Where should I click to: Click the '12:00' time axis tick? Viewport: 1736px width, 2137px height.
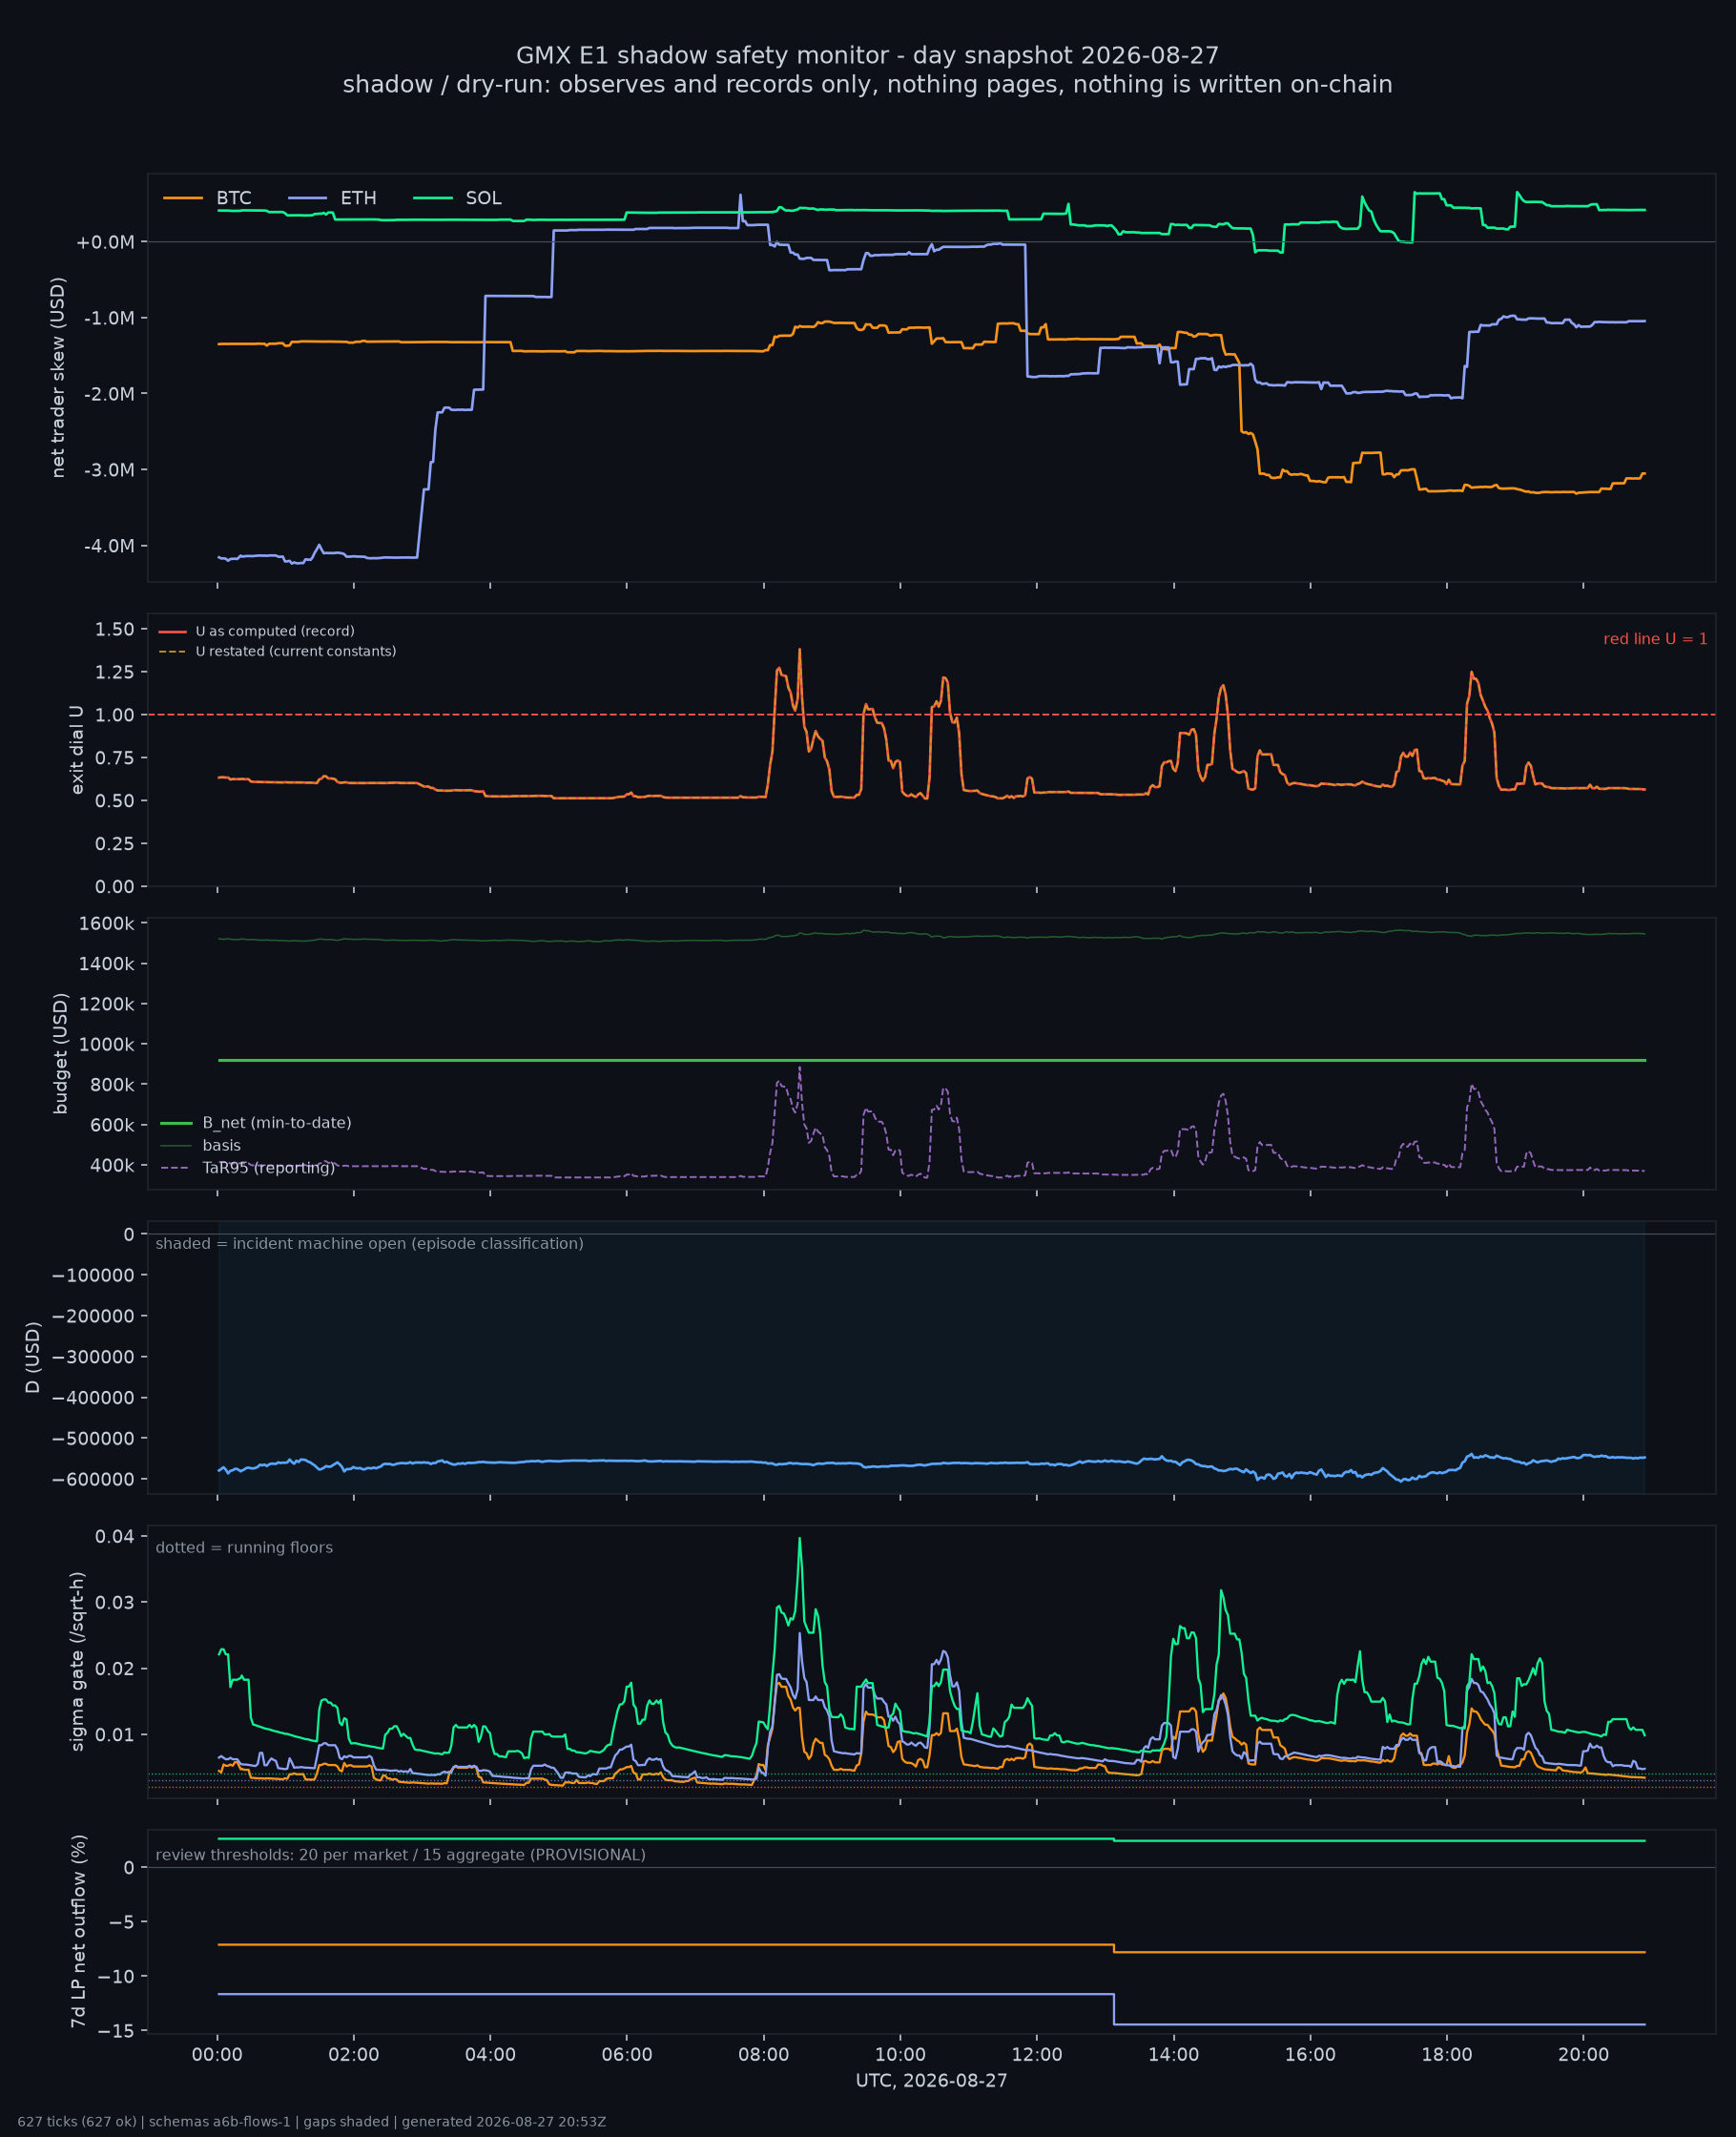point(1036,2055)
